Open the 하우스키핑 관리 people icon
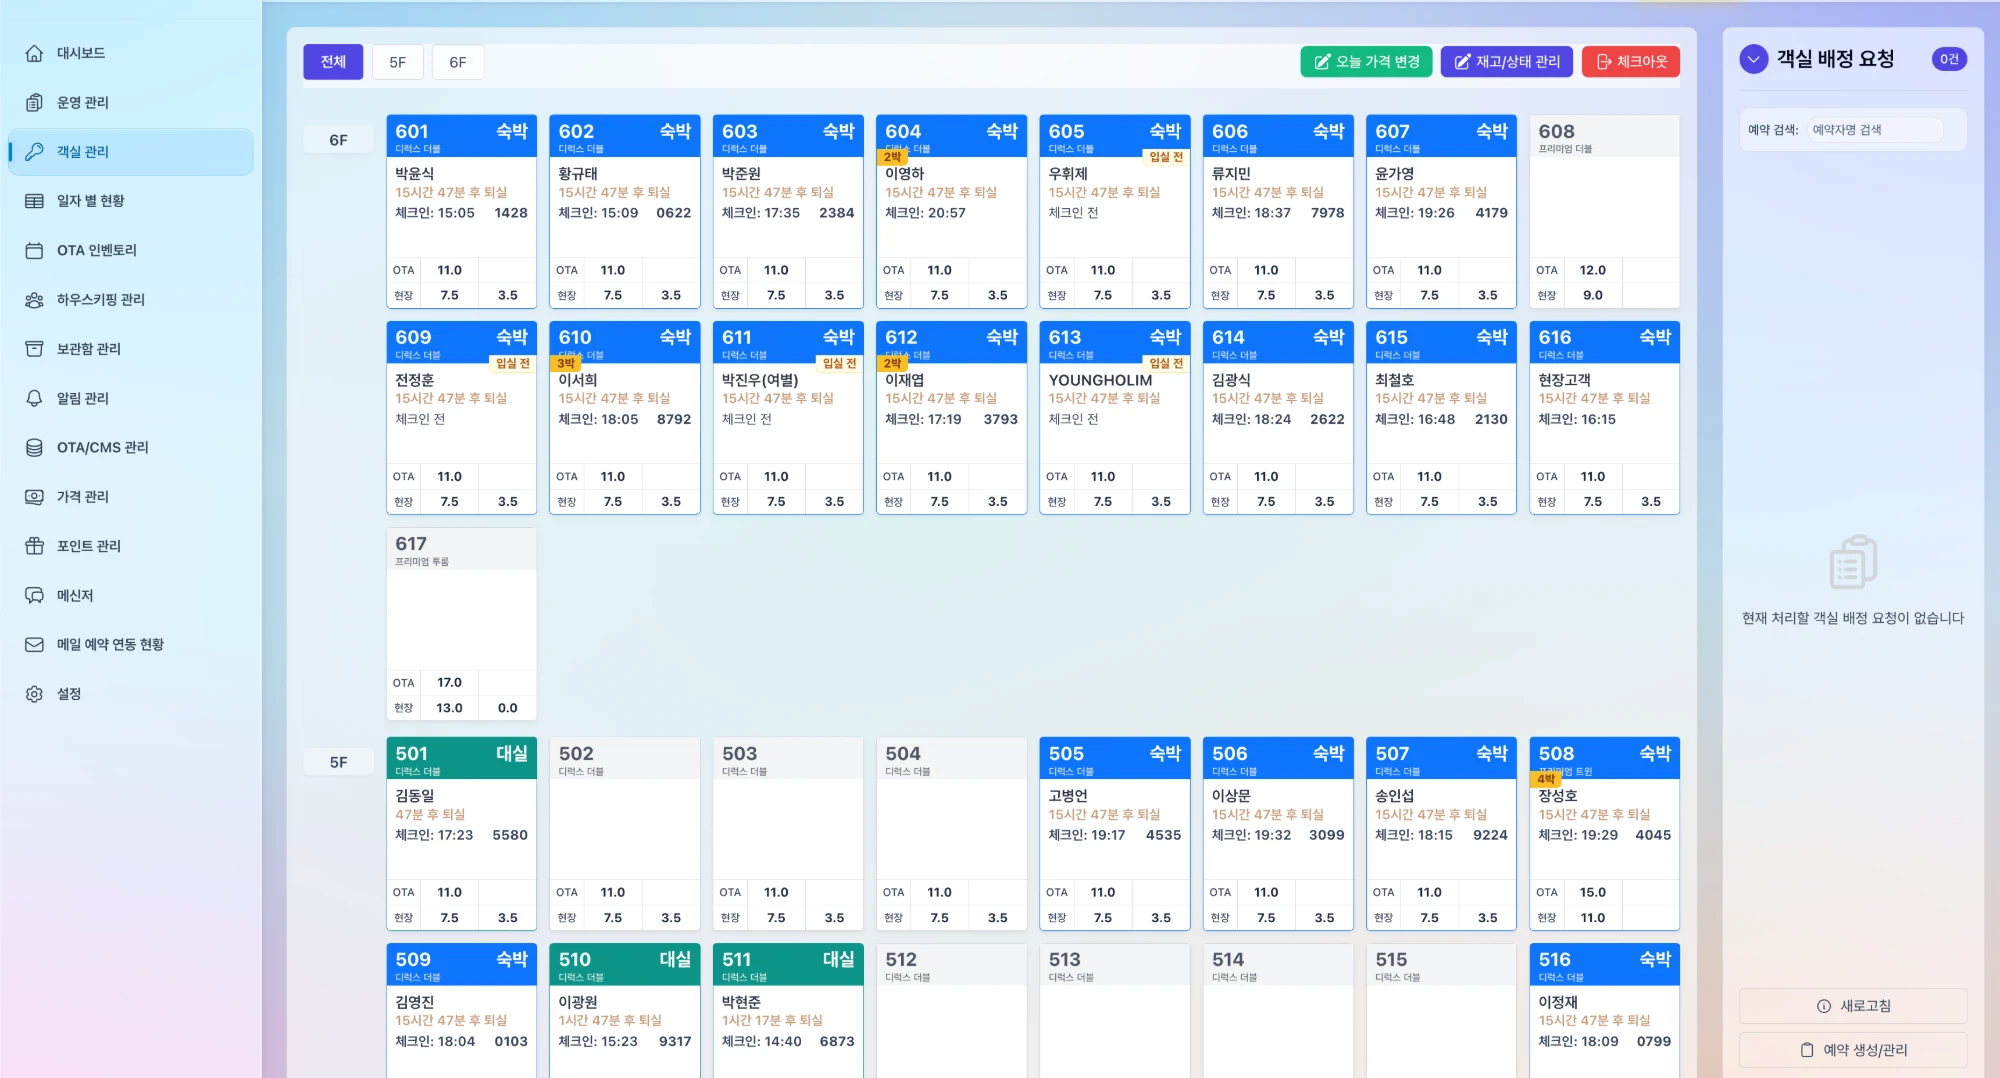This screenshot has height=1078, width=2000. (x=34, y=299)
